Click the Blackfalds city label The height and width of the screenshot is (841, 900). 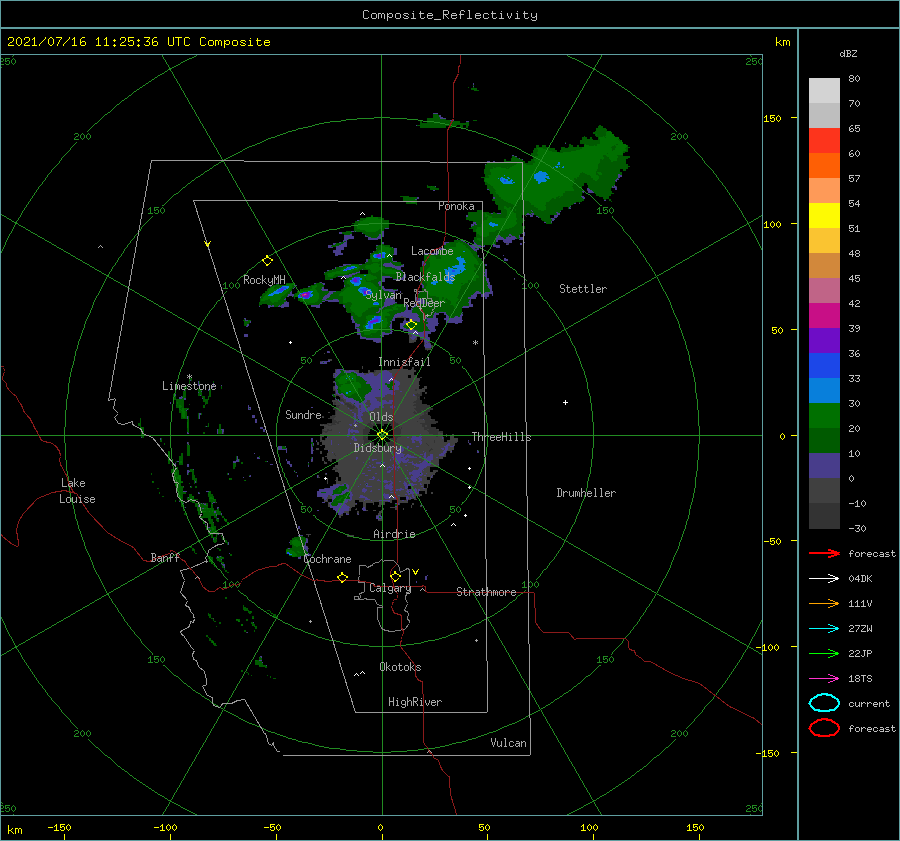click(x=425, y=277)
